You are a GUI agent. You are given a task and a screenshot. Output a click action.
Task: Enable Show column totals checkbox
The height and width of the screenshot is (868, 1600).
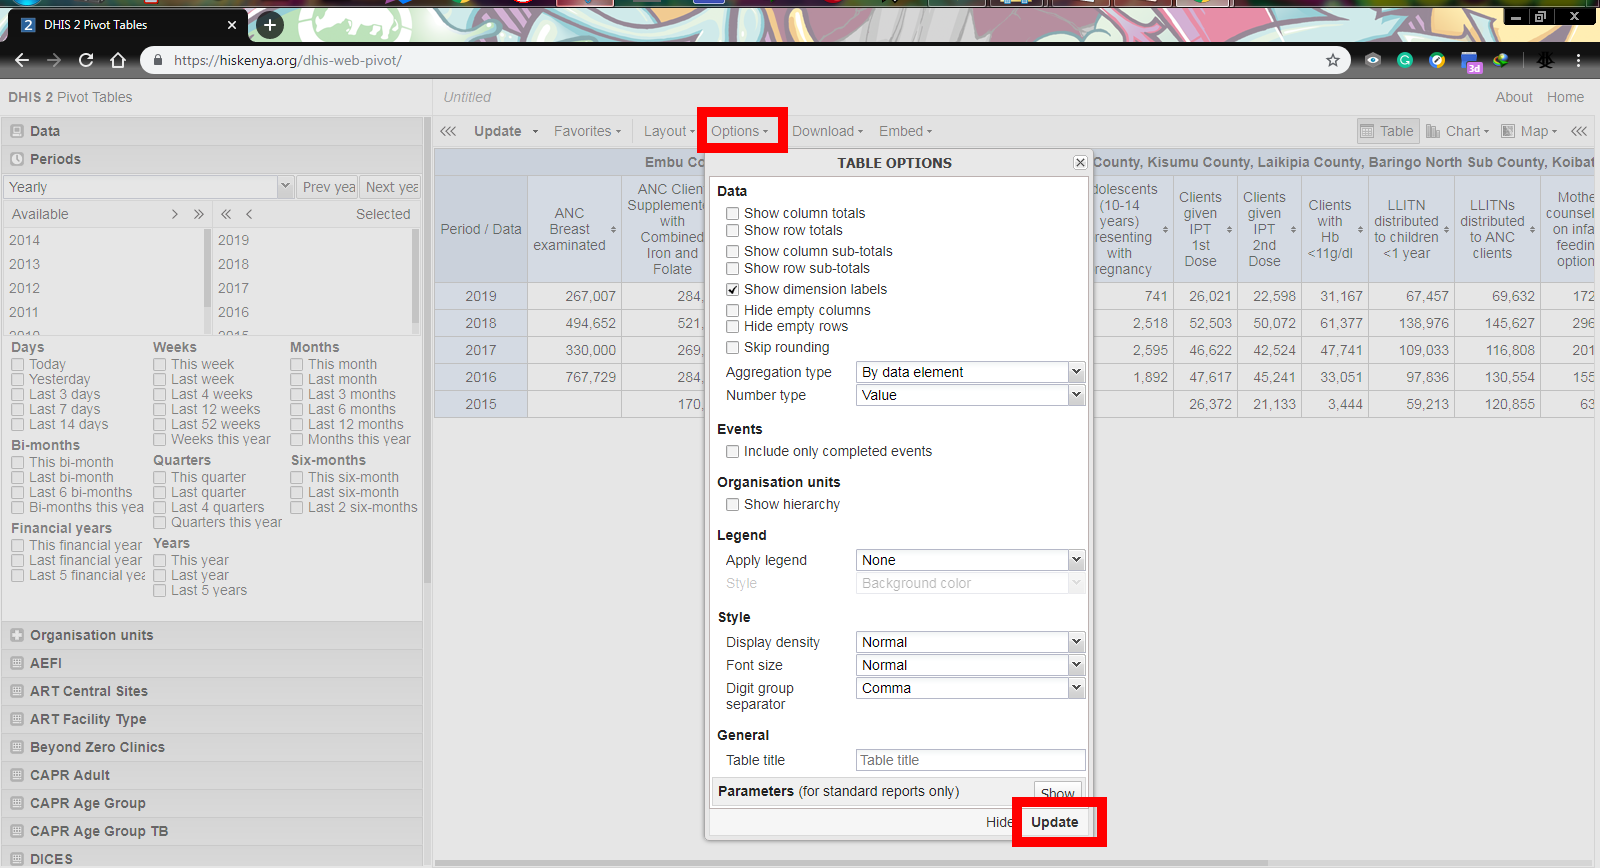pos(733,213)
